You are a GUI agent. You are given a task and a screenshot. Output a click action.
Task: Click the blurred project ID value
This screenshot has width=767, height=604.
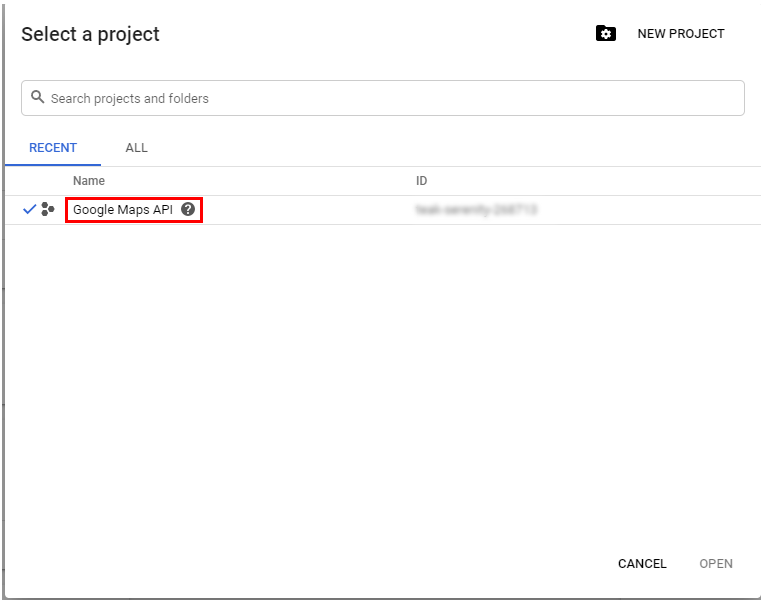click(476, 210)
